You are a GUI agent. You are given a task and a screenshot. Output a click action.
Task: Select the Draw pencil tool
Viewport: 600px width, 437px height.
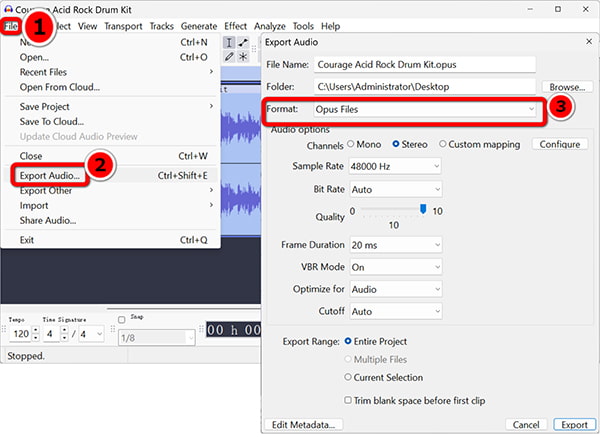[x=229, y=57]
